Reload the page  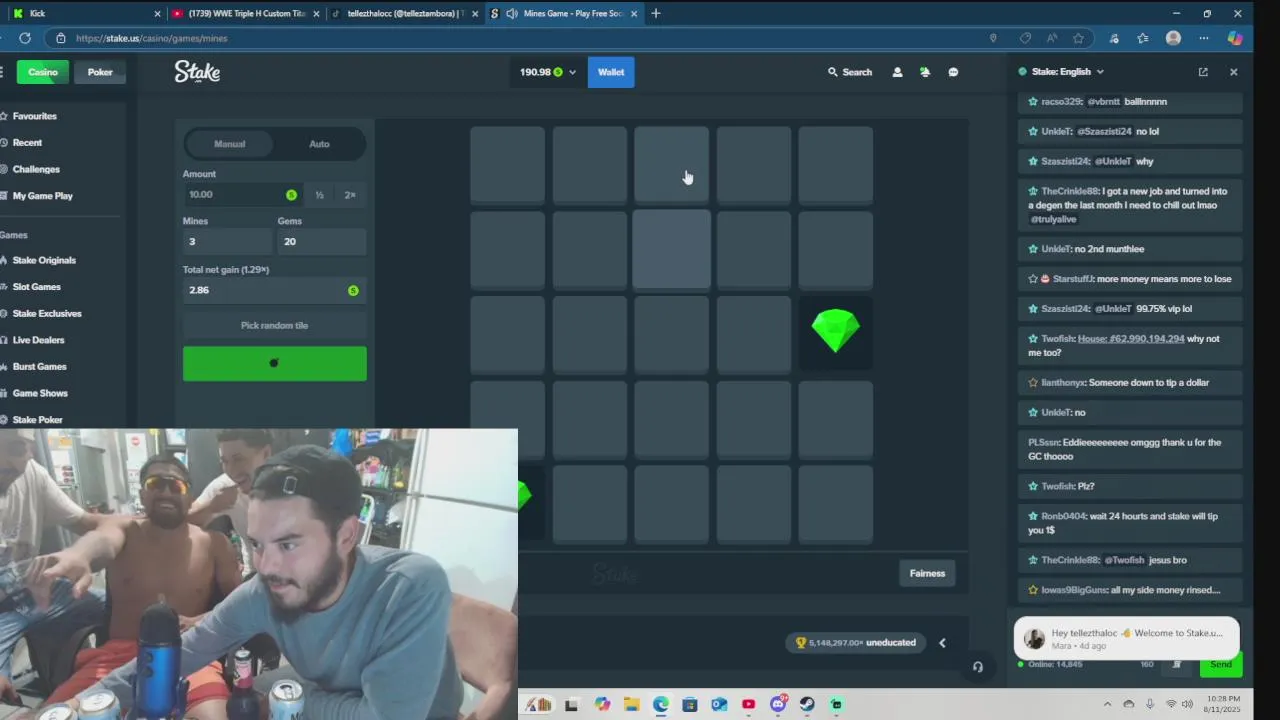[25, 38]
